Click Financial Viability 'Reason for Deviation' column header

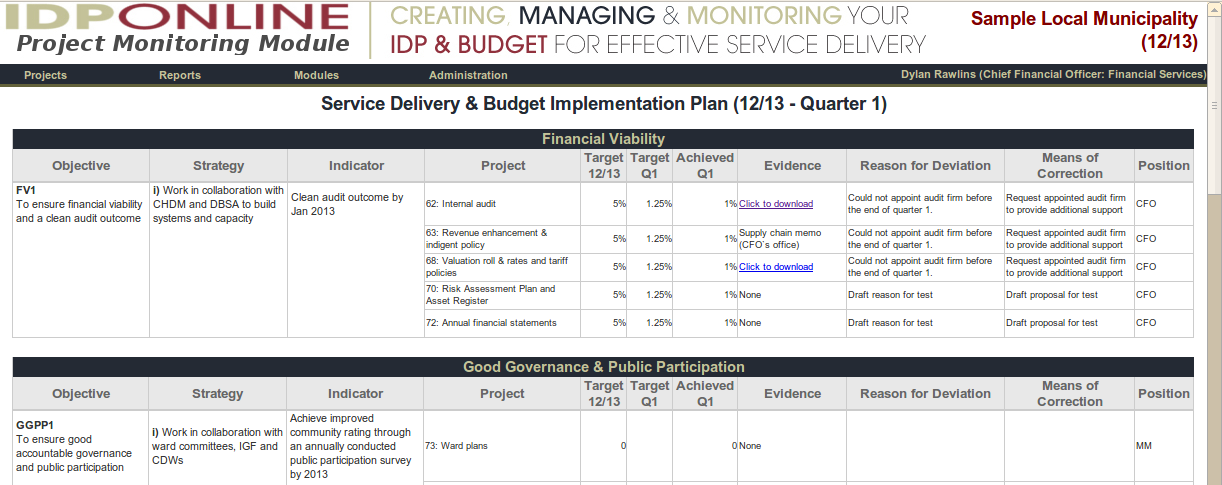[x=926, y=166]
